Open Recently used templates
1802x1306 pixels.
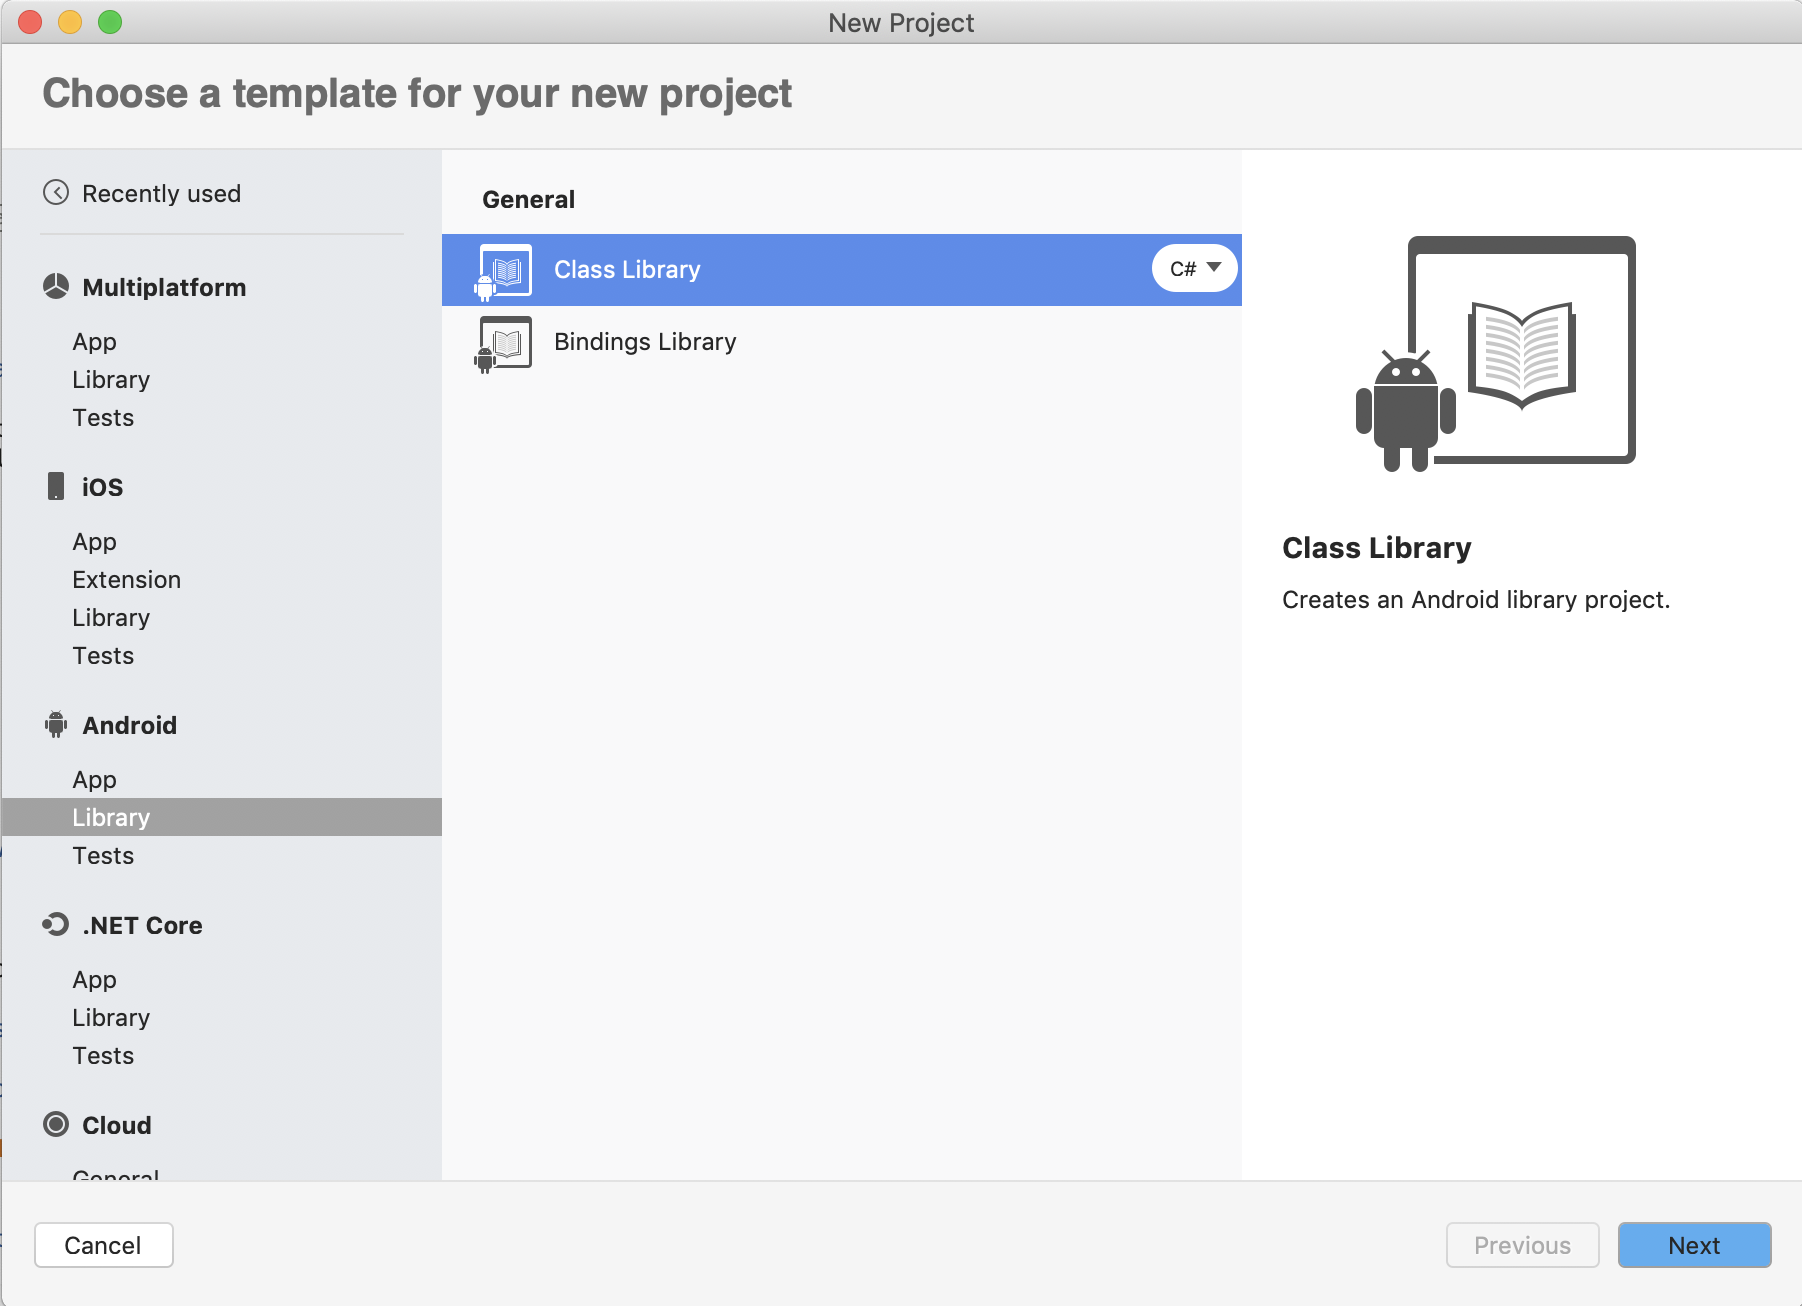pyautogui.click(x=161, y=193)
